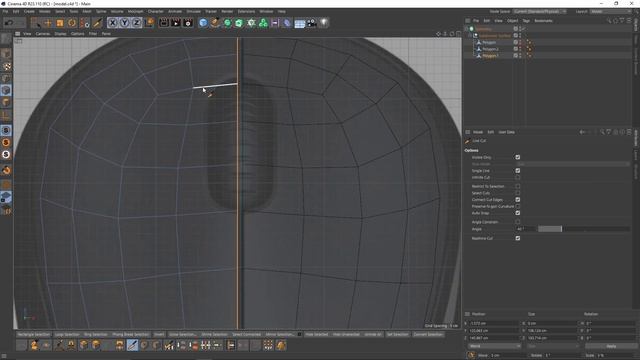Click the Apply button in coordinates panel

[611, 346]
